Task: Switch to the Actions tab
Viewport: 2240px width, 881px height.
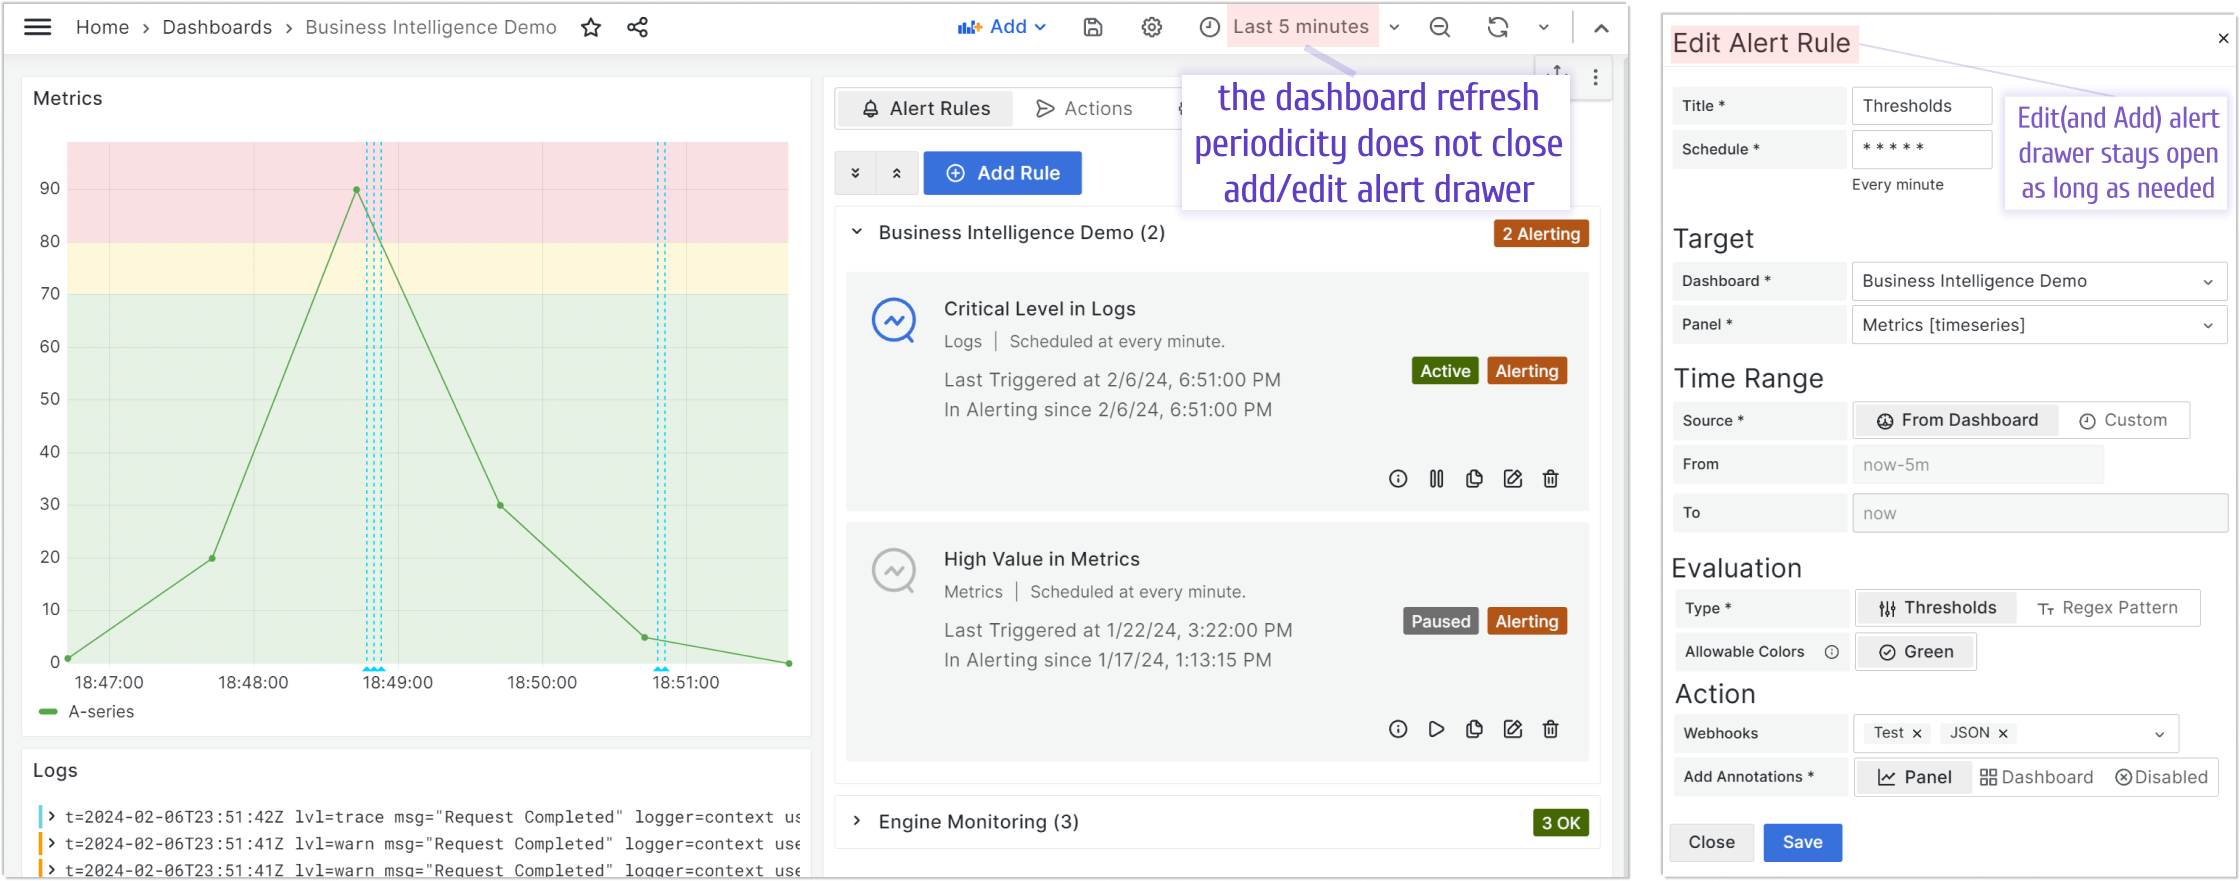Action: pyautogui.click(x=1085, y=108)
